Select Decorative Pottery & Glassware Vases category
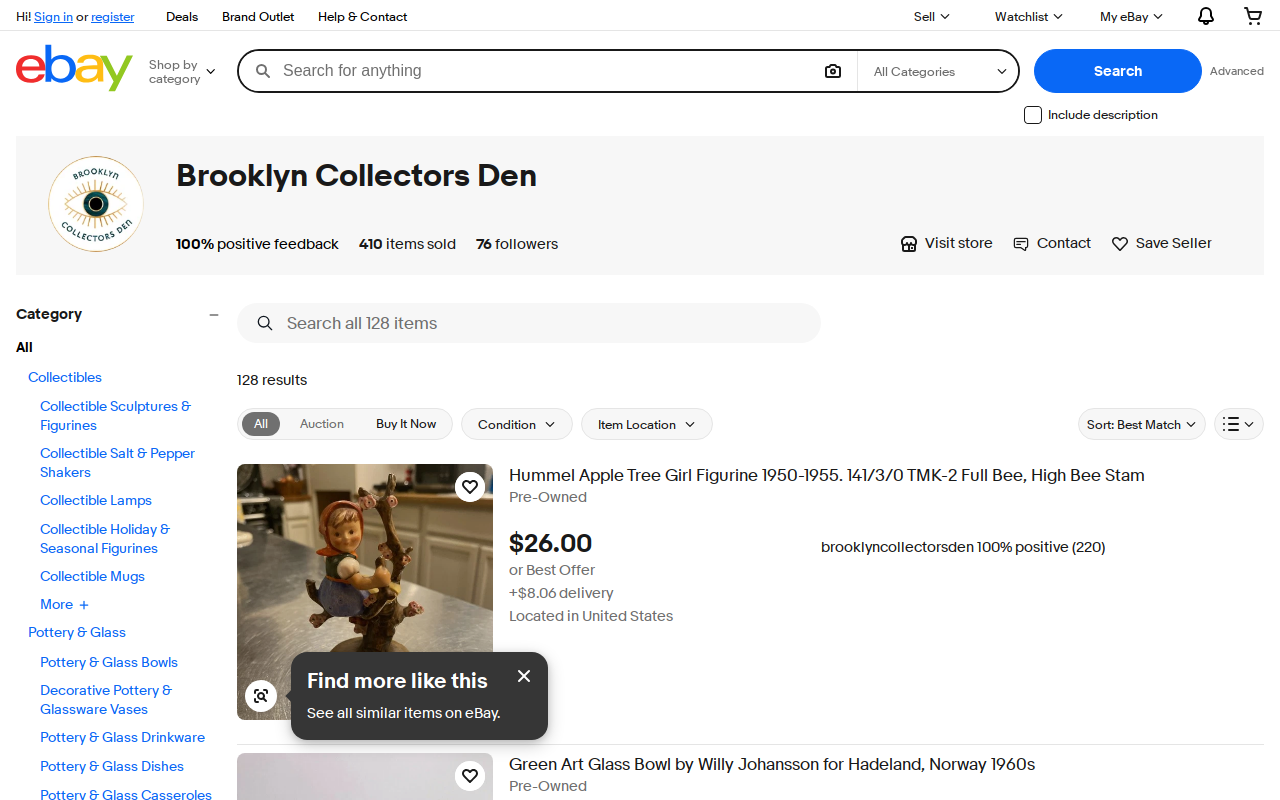1280x800 pixels. [x=106, y=700]
